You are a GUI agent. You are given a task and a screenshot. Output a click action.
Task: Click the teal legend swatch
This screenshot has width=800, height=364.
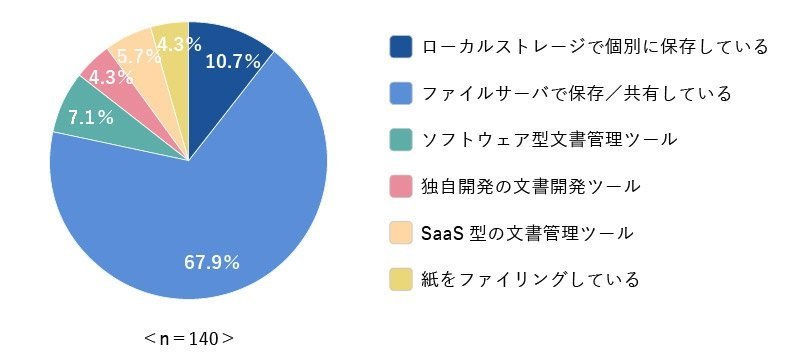point(401,140)
